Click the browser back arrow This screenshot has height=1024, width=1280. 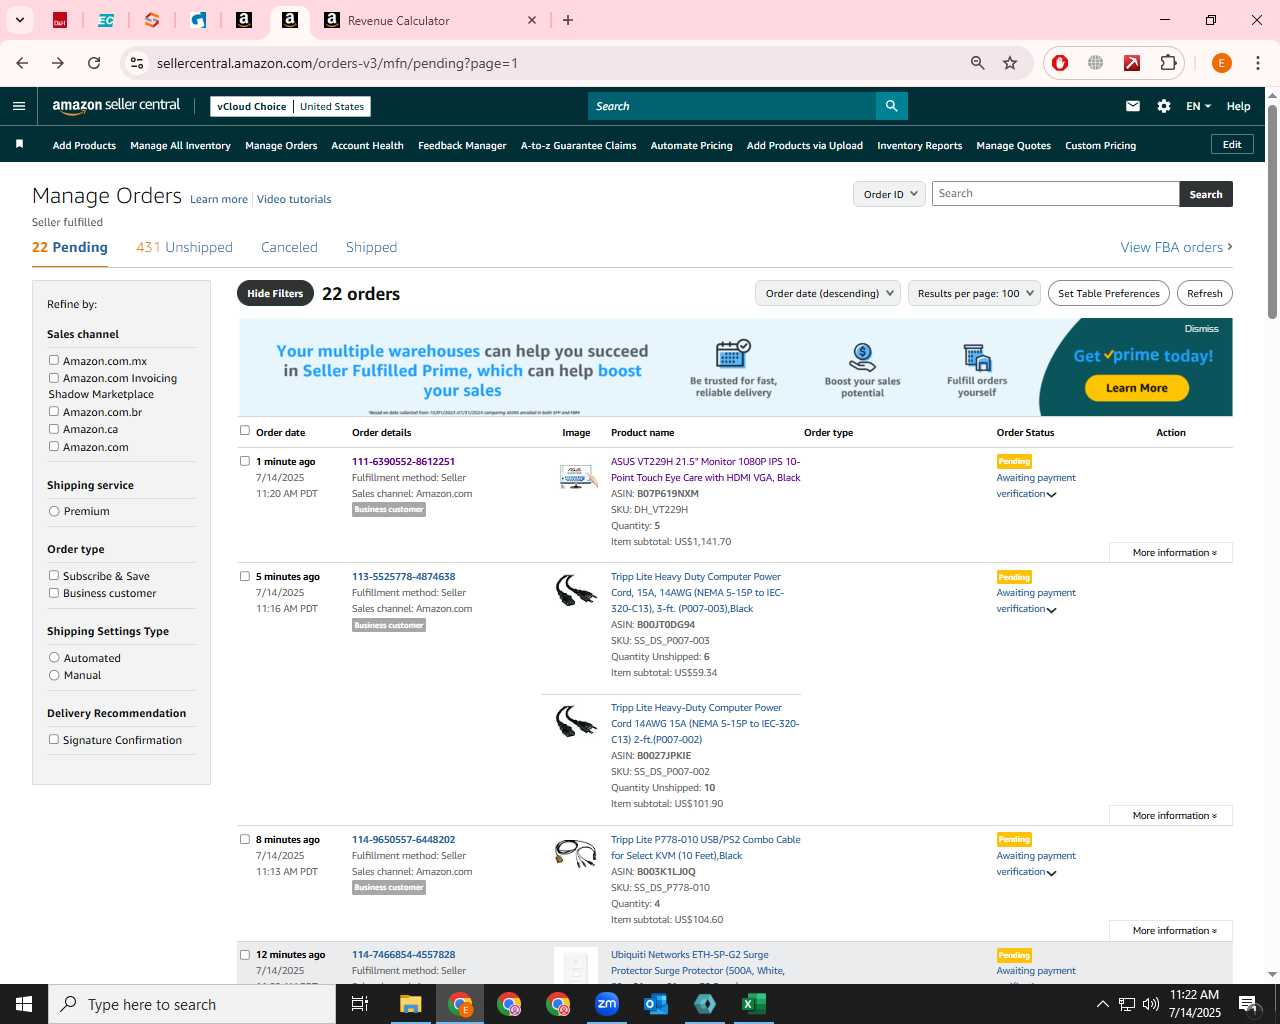tap(22, 63)
